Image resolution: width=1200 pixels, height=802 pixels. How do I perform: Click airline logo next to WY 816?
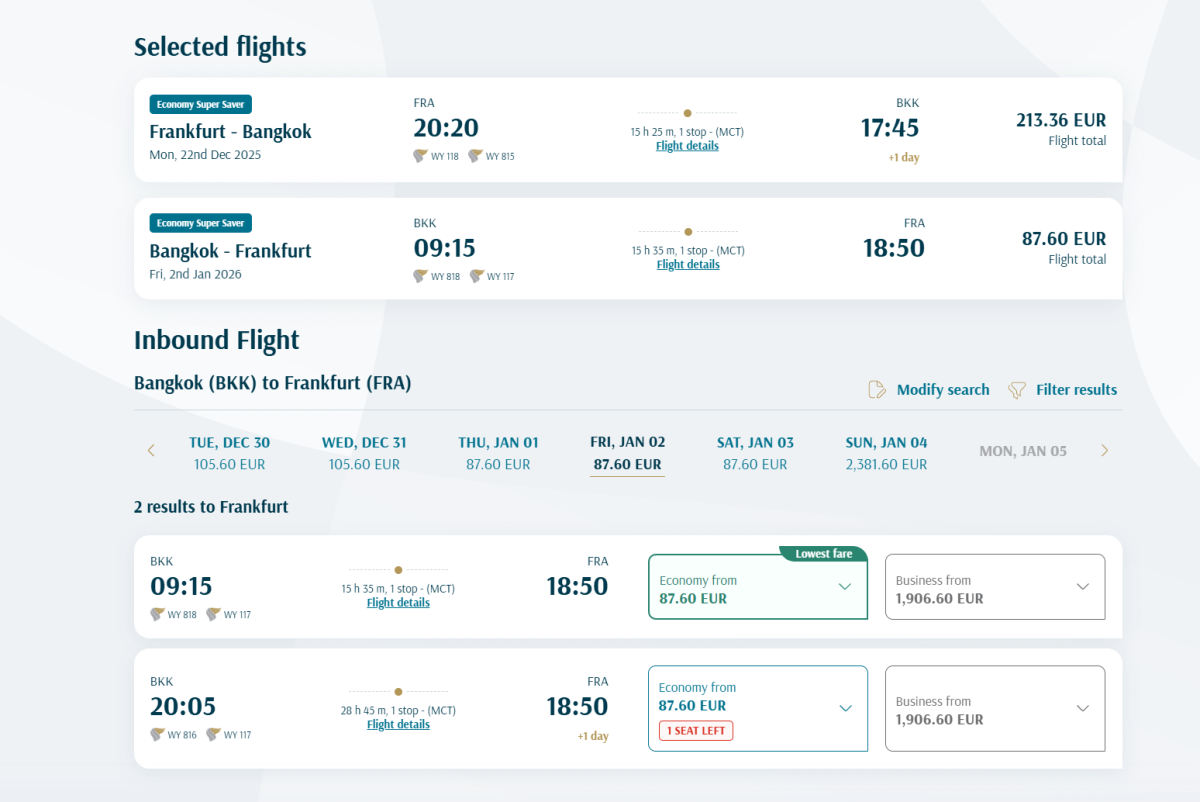pos(157,734)
